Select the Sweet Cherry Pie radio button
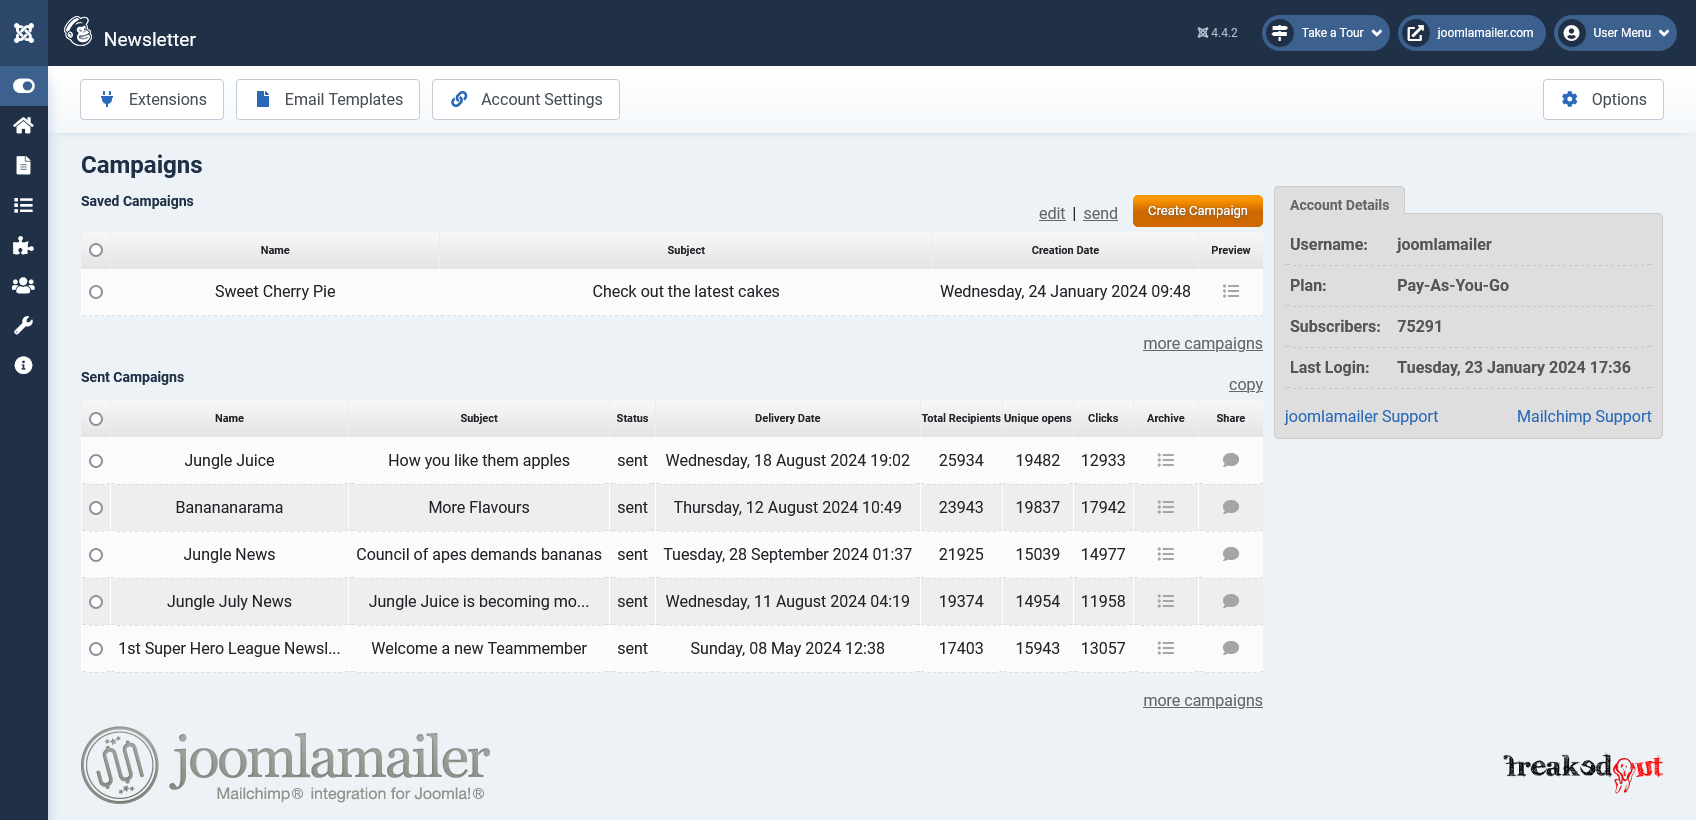Viewport: 1696px width, 820px height. [x=96, y=292]
